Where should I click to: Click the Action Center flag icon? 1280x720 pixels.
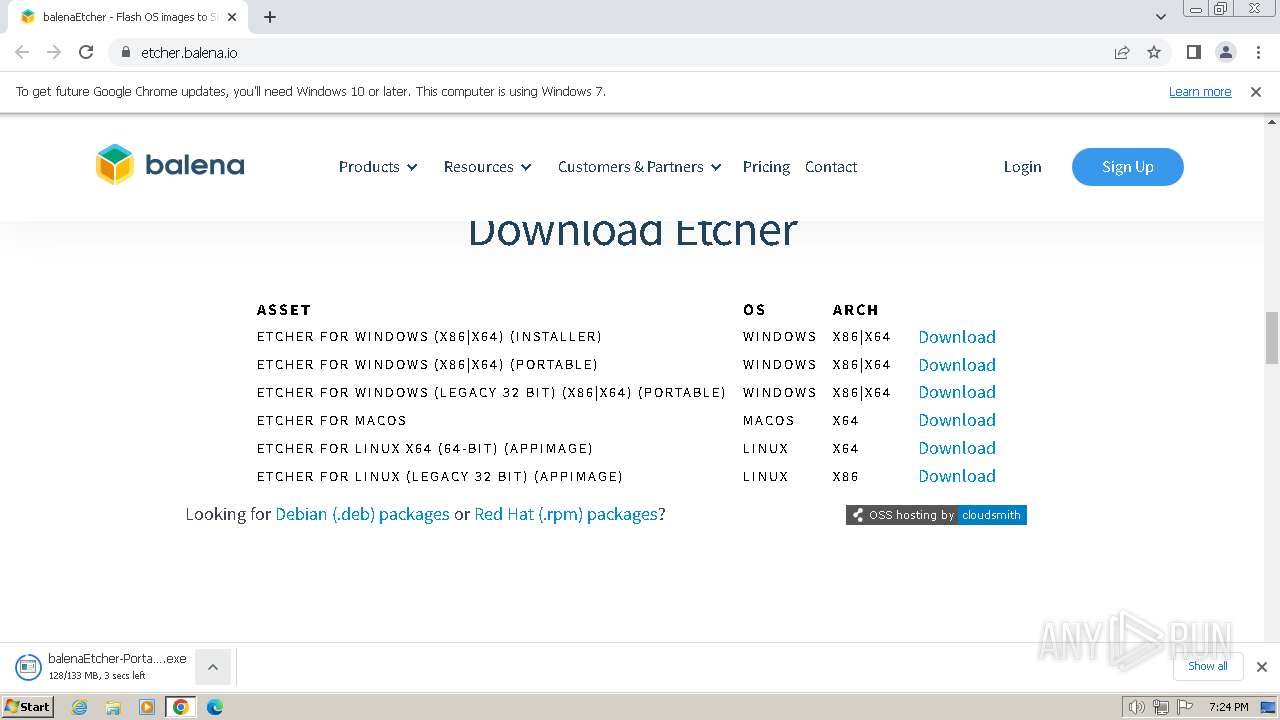pyautogui.click(x=1184, y=707)
